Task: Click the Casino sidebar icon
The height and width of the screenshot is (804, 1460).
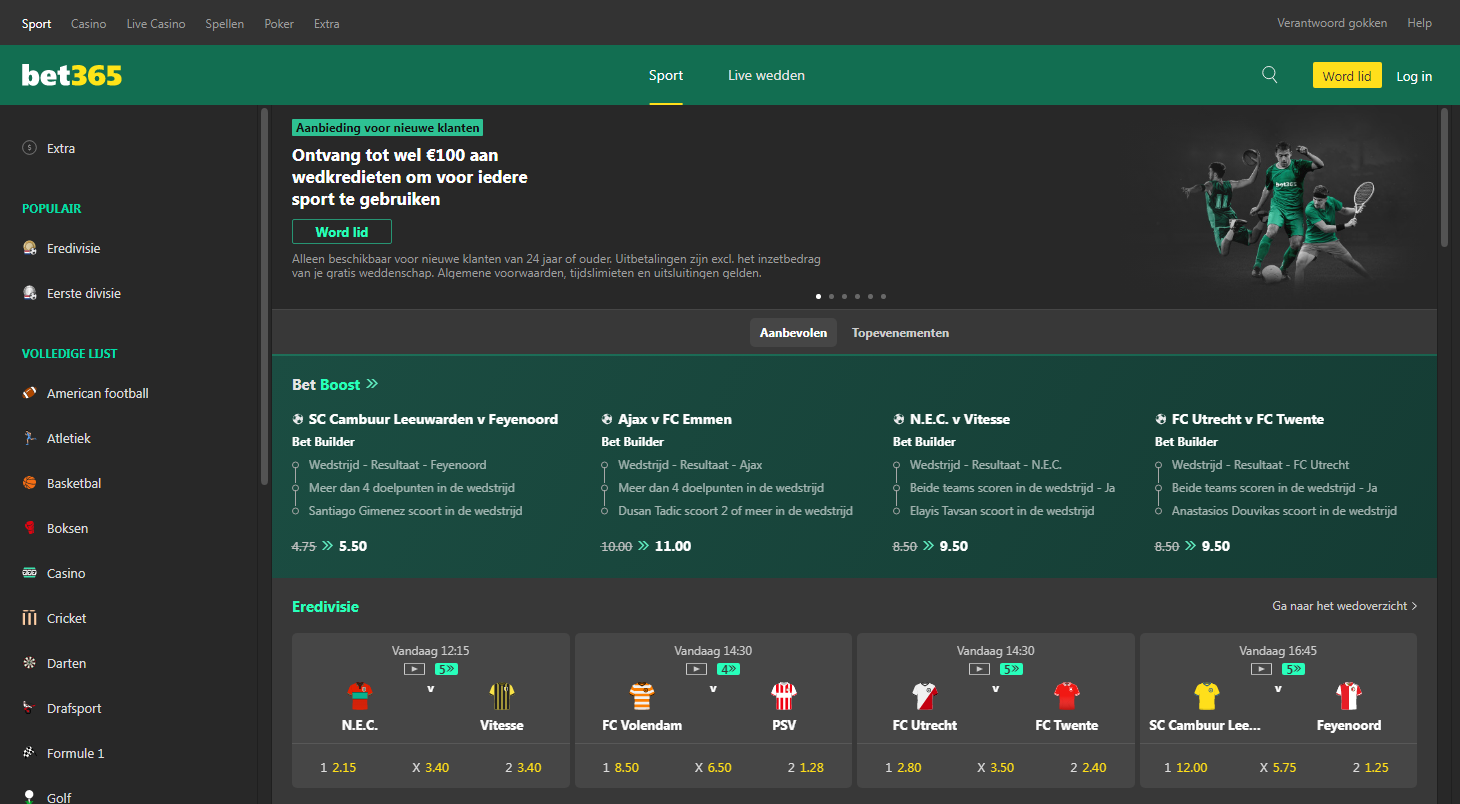Action: tap(29, 573)
